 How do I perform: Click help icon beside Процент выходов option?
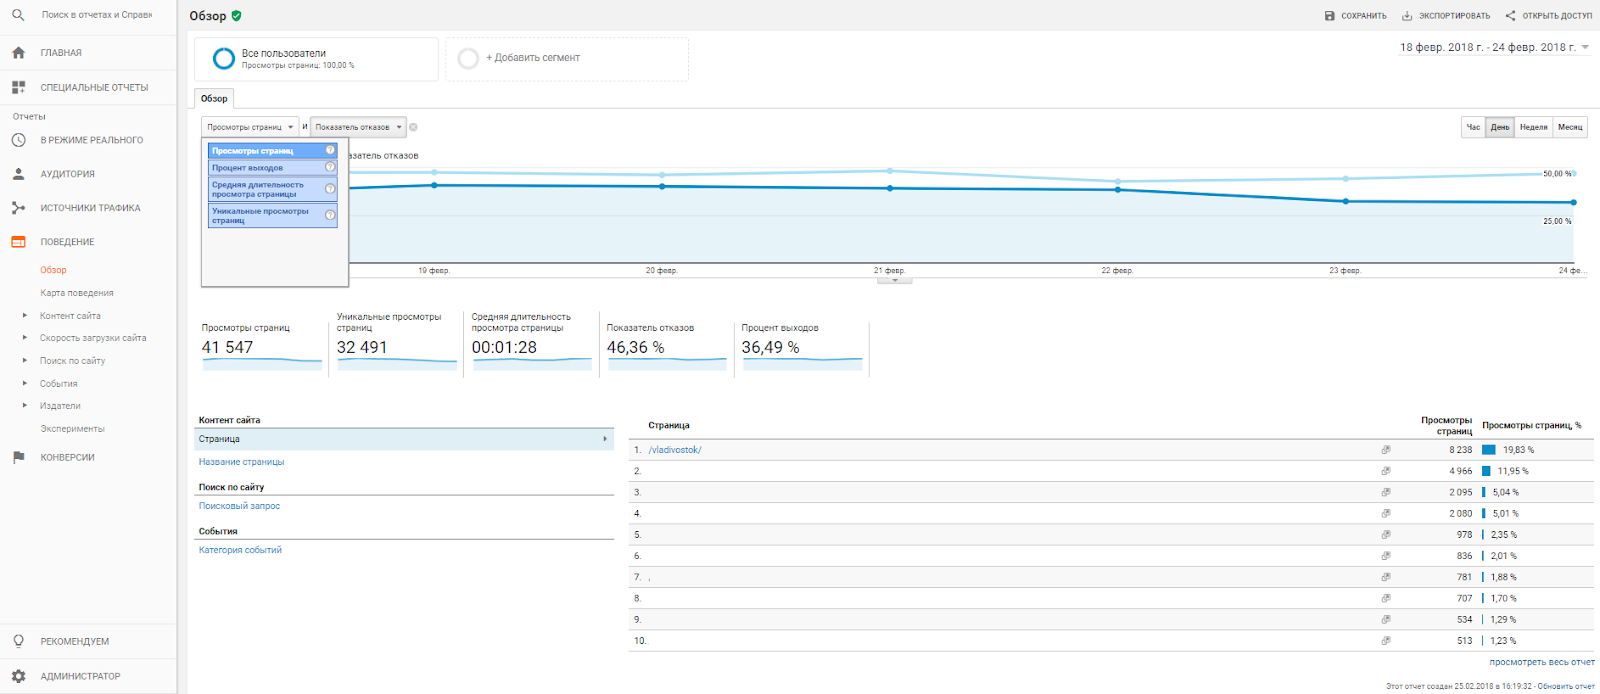pyautogui.click(x=330, y=167)
